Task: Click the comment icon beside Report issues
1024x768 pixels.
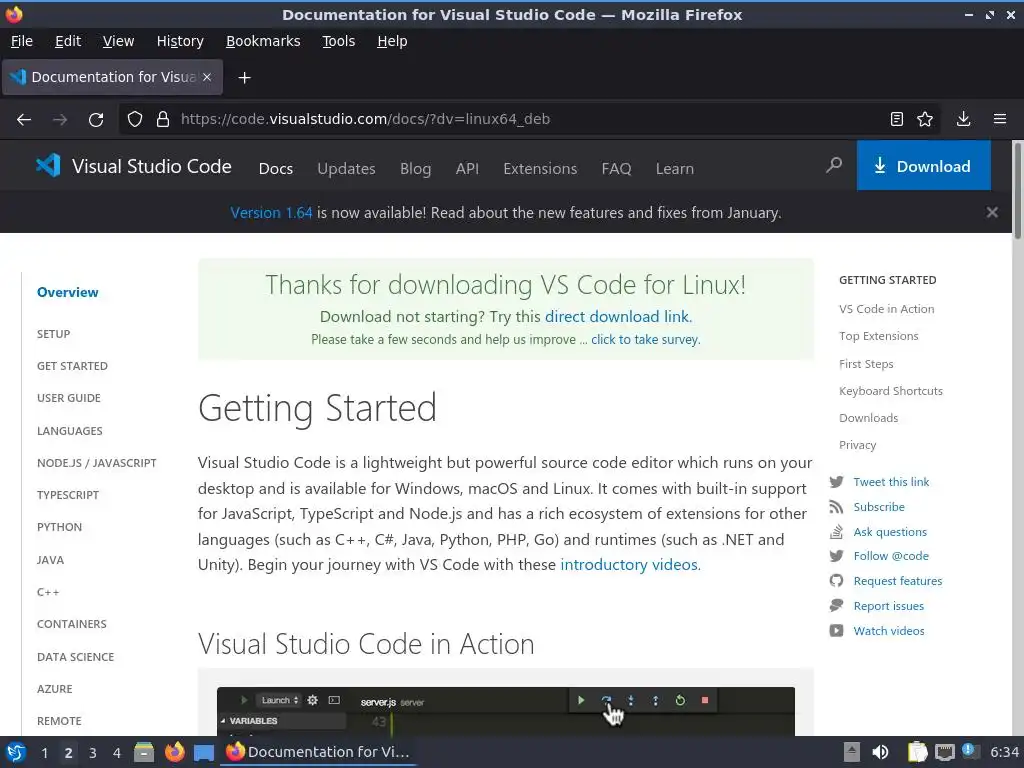Action: pyautogui.click(x=836, y=606)
